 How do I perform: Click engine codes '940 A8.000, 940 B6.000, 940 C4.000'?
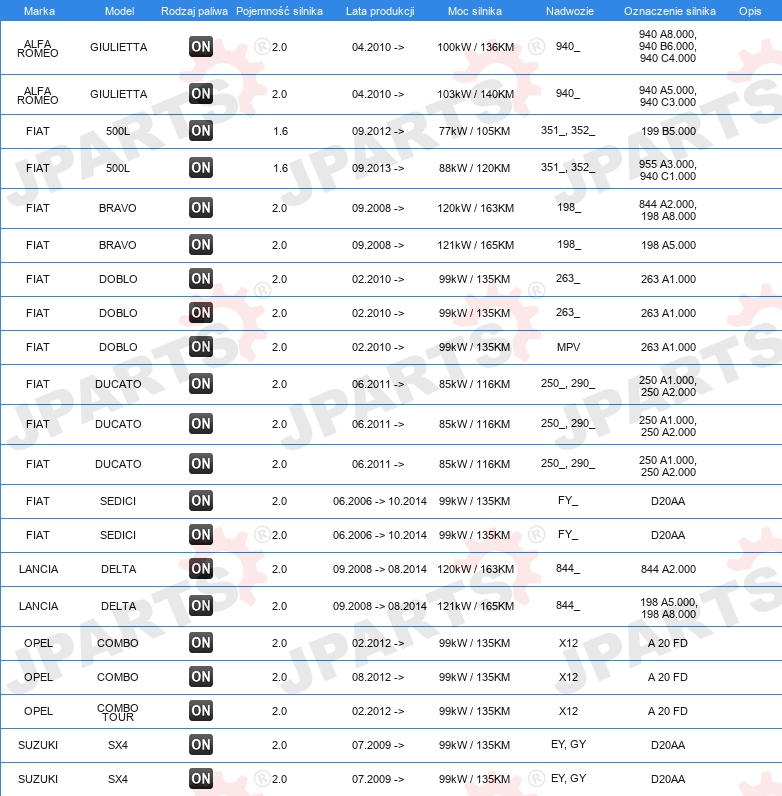pyautogui.click(x=668, y=46)
